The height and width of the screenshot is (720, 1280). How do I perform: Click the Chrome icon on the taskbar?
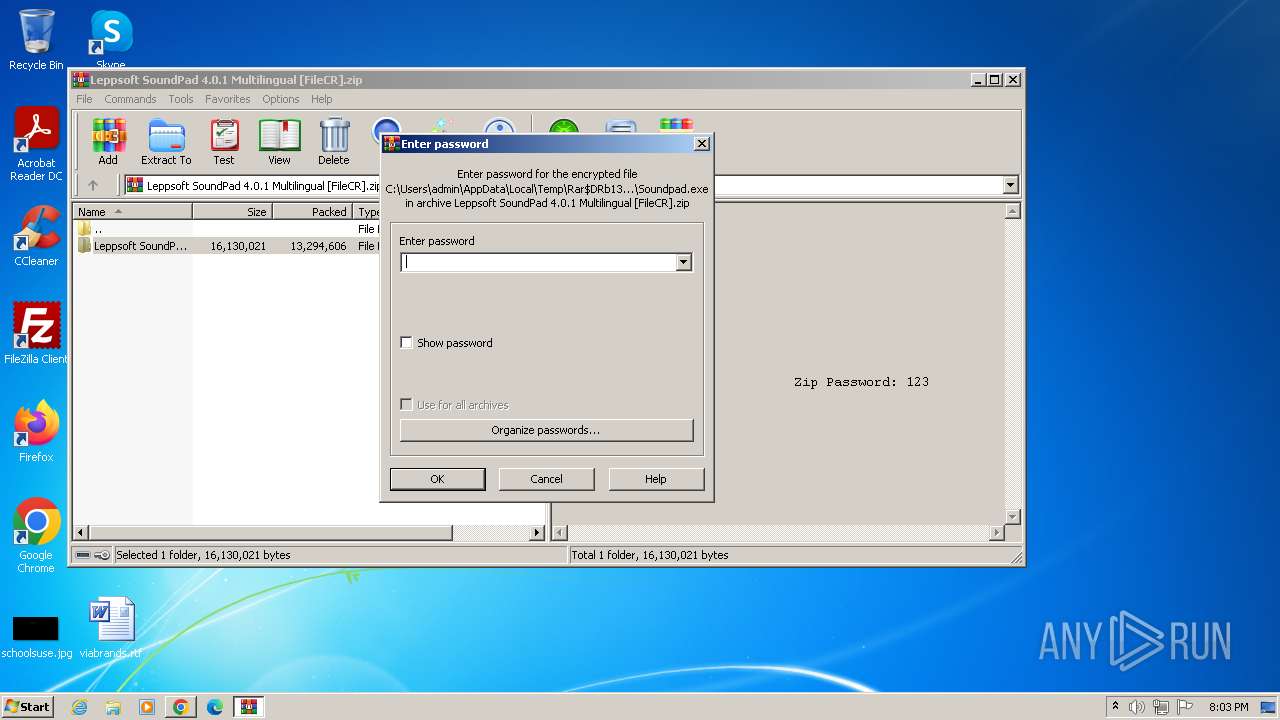coord(180,707)
